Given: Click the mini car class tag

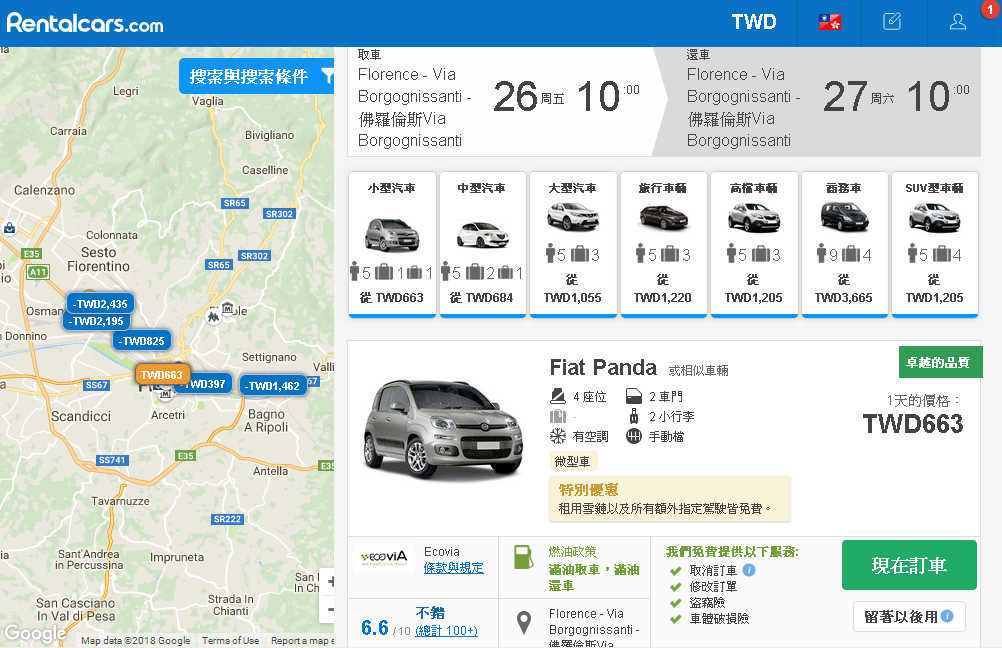Looking at the screenshot, I should [573, 461].
